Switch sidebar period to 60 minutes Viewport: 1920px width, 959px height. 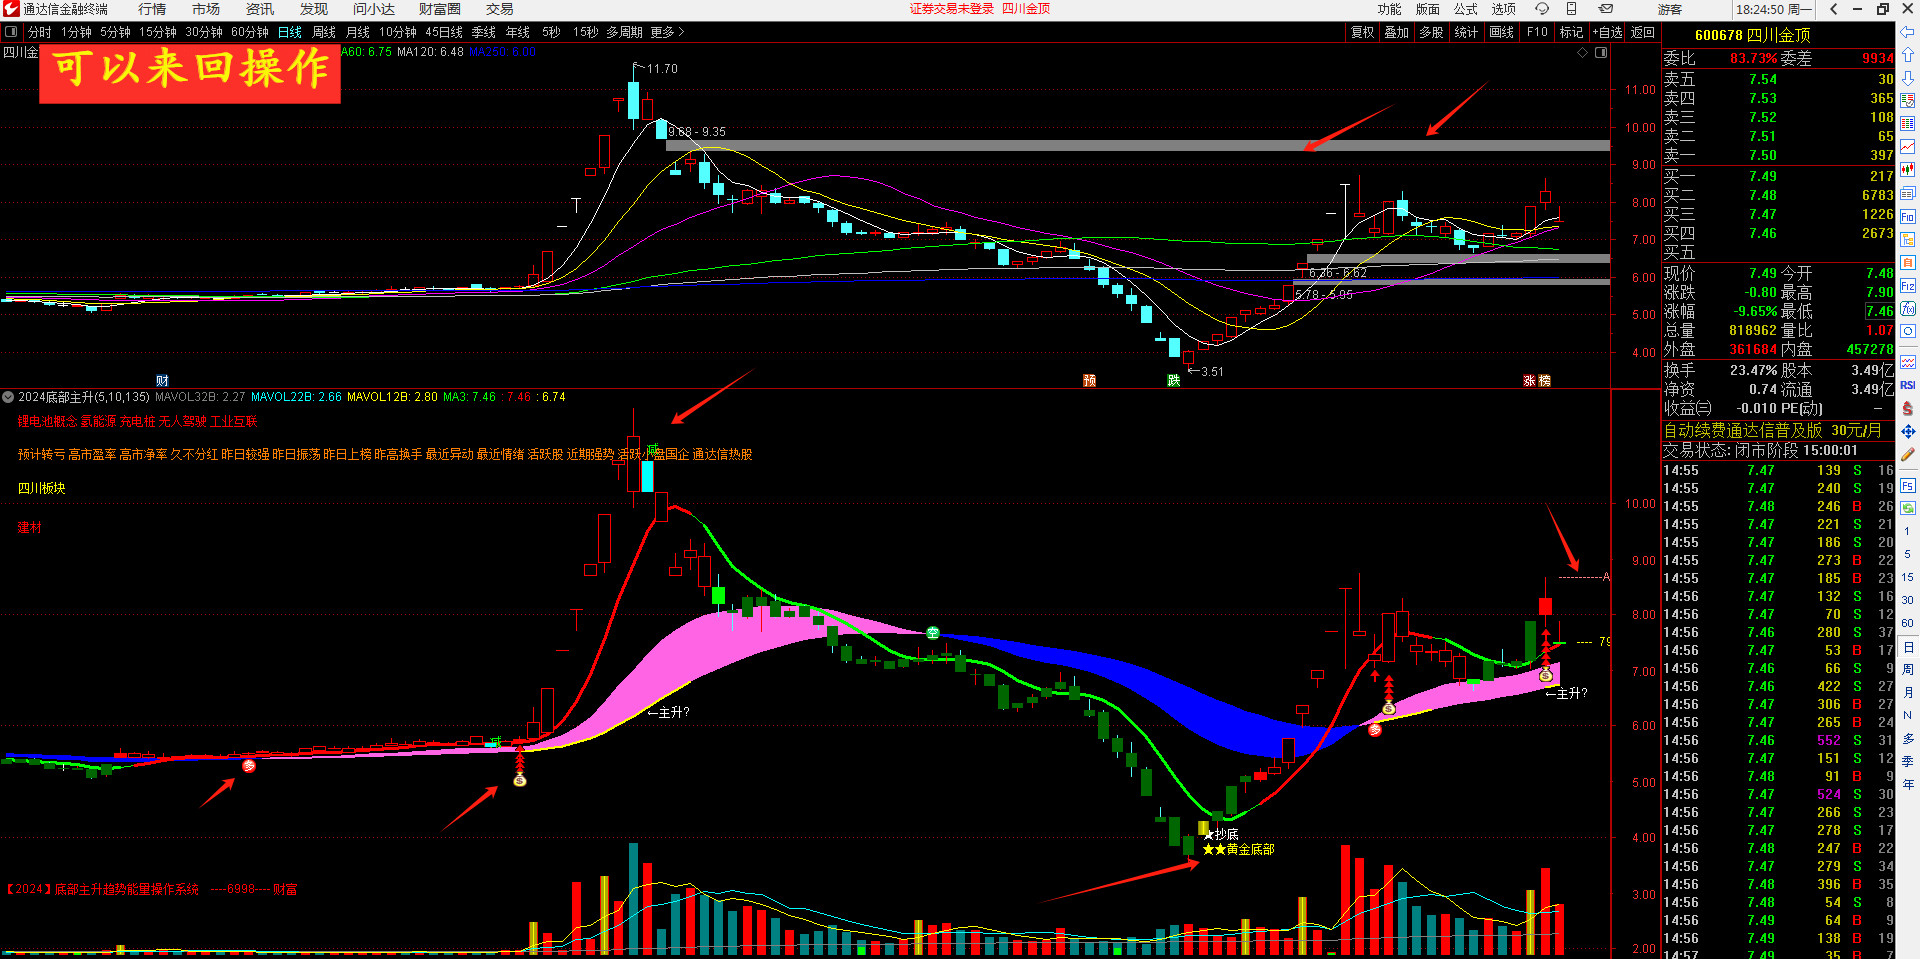1908,623
